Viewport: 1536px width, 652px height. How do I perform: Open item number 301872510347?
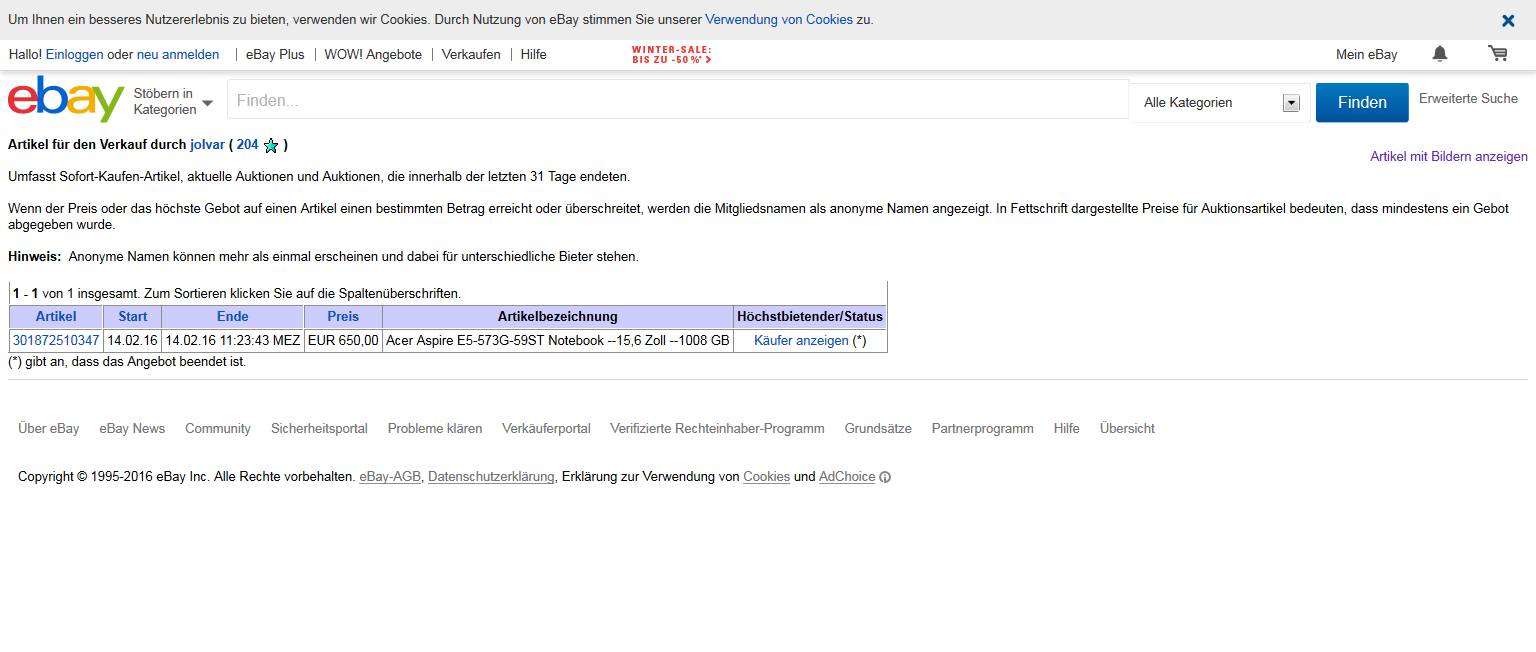click(56, 341)
